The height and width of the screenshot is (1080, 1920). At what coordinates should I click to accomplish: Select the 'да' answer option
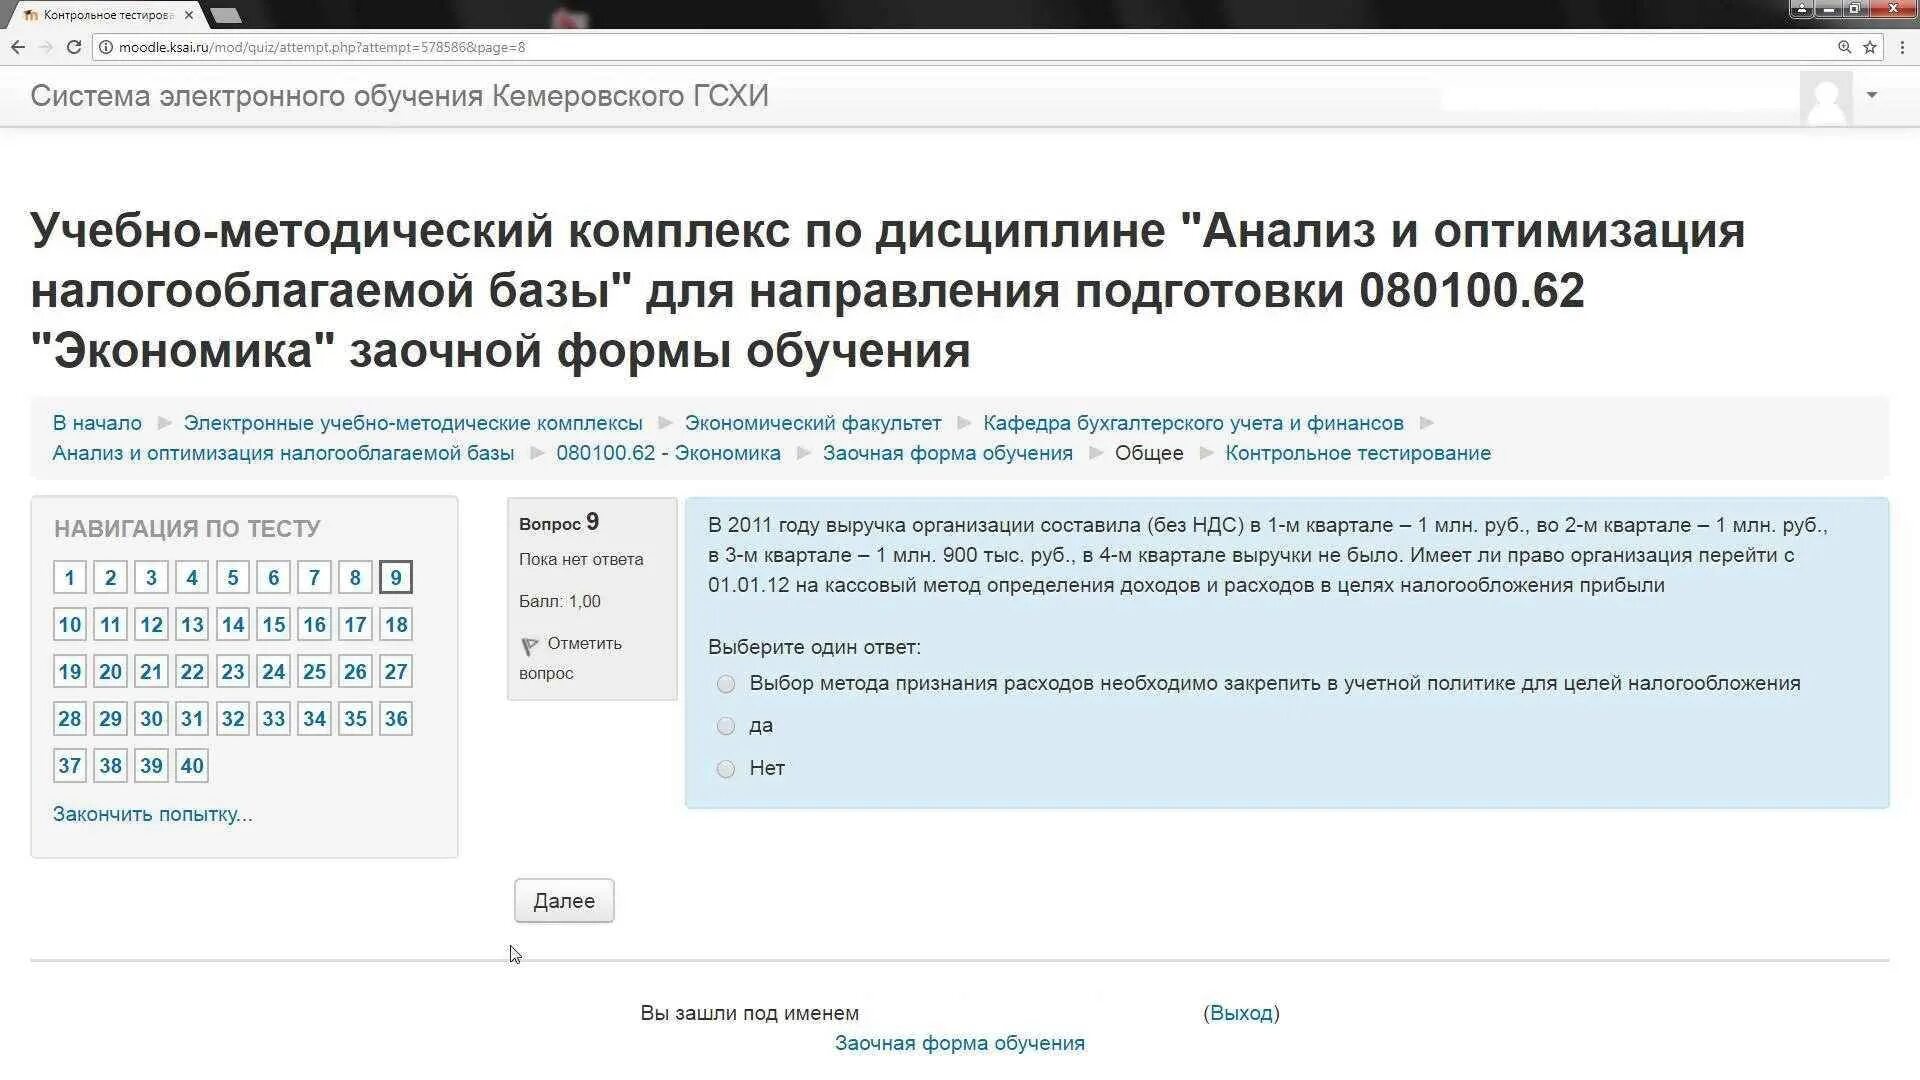[x=726, y=726]
